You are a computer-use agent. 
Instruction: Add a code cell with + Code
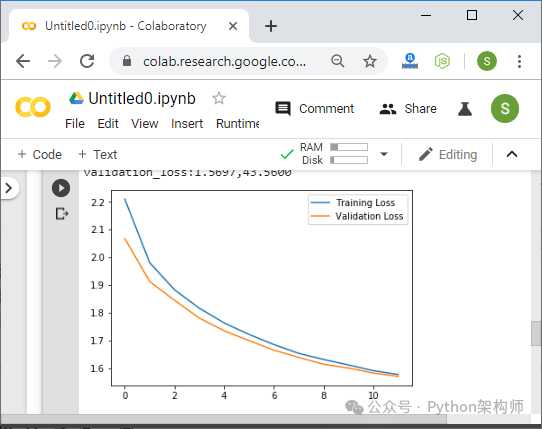pos(40,154)
